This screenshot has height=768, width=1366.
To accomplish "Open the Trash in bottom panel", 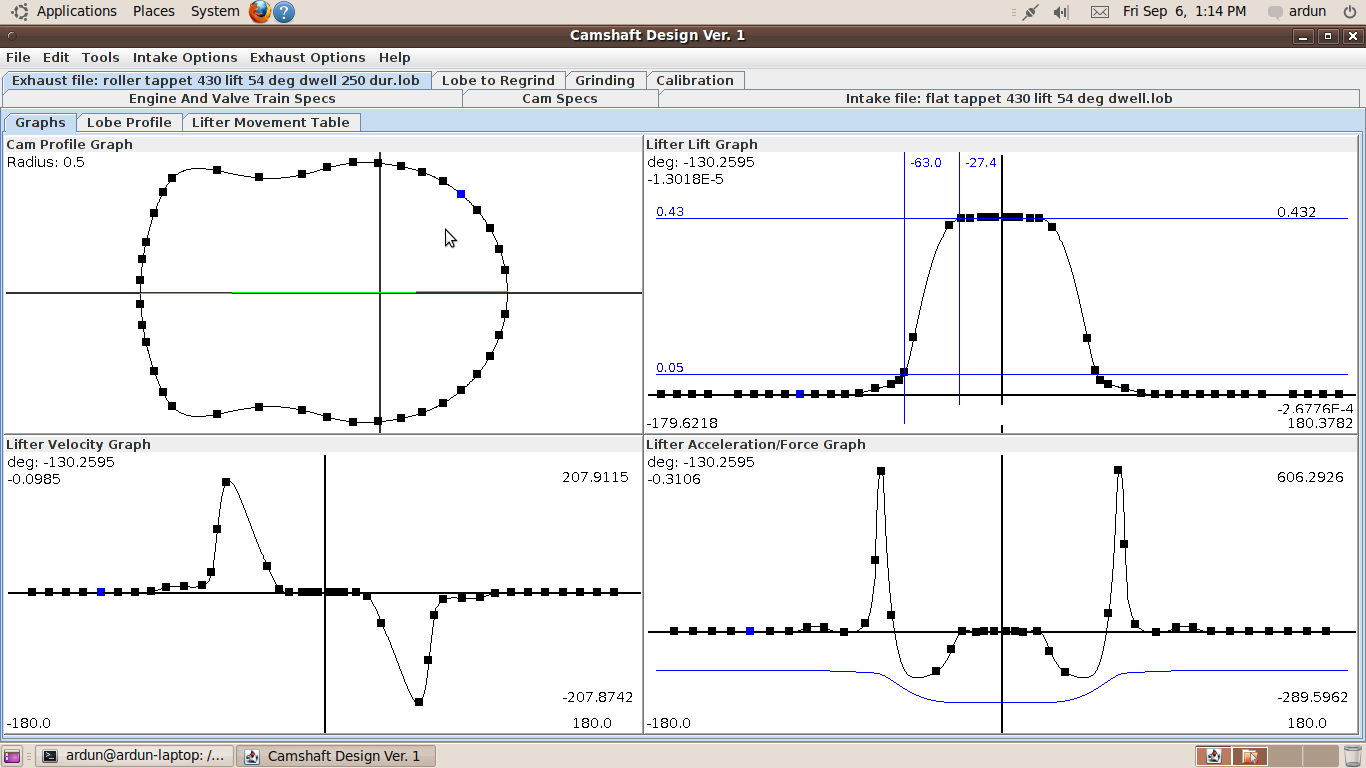I will point(1352,756).
